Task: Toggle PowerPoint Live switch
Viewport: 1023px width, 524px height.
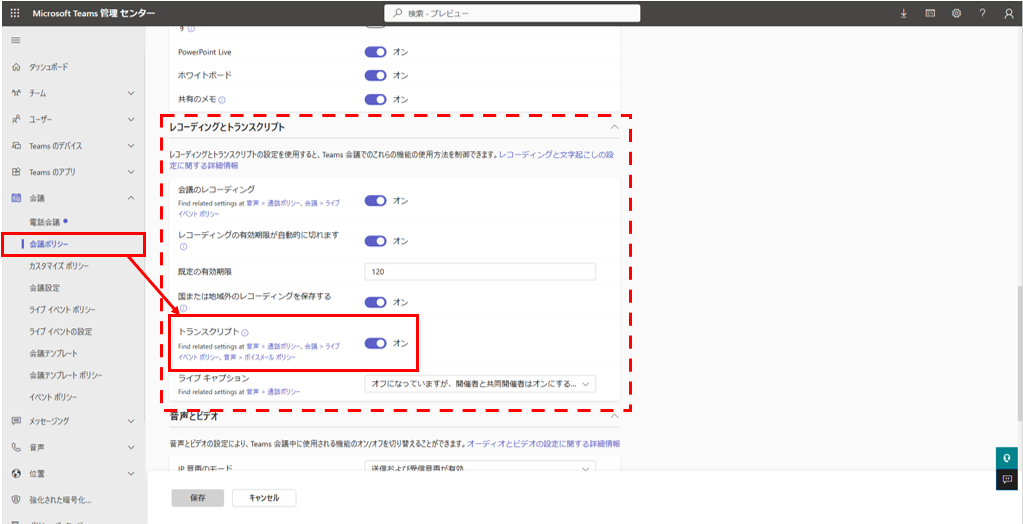Action: (x=376, y=52)
